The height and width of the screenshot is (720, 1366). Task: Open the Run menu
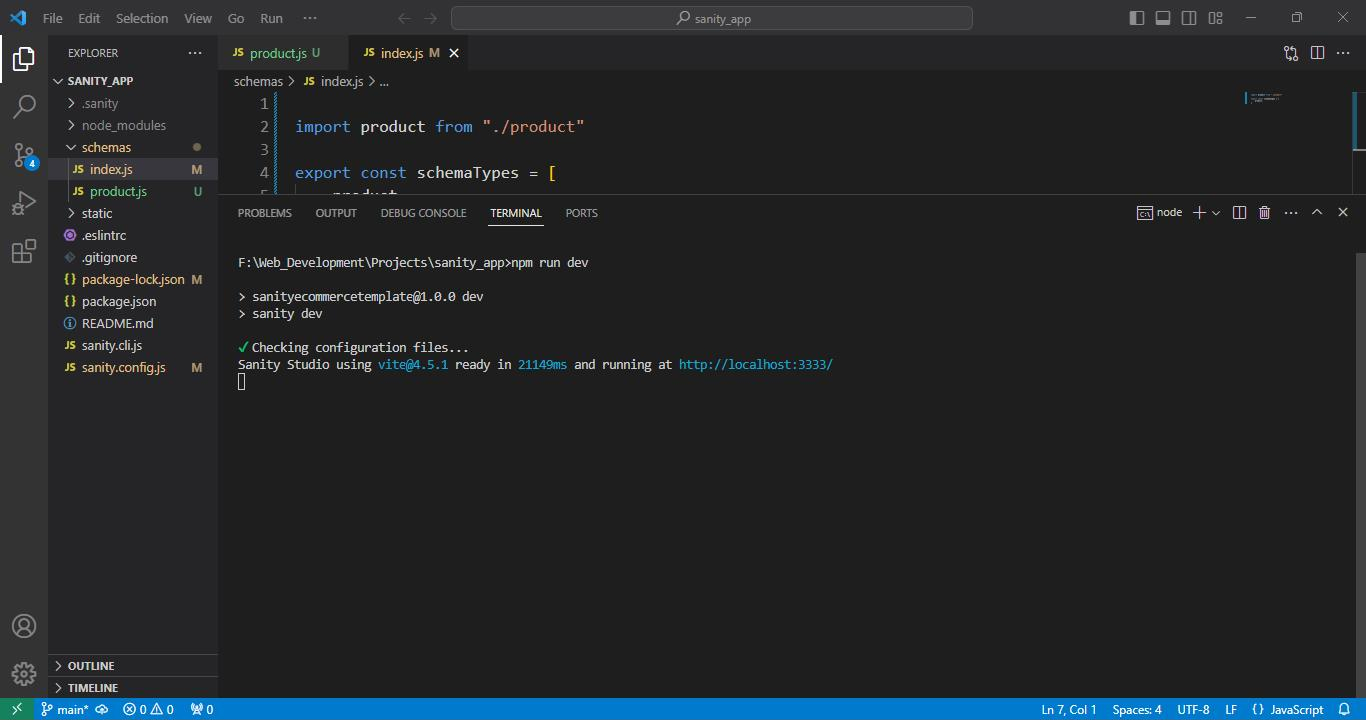271,18
